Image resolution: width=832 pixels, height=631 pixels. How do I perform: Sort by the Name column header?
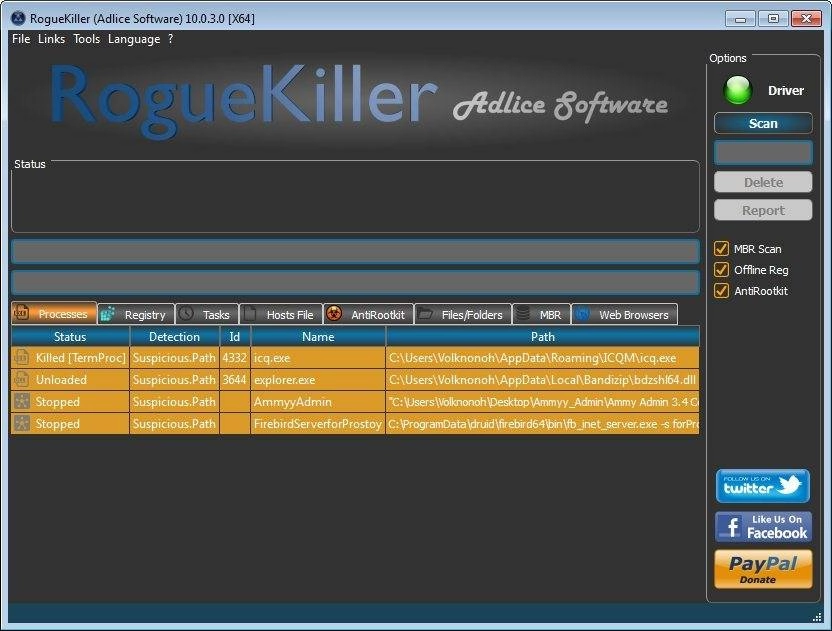(318, 336)
